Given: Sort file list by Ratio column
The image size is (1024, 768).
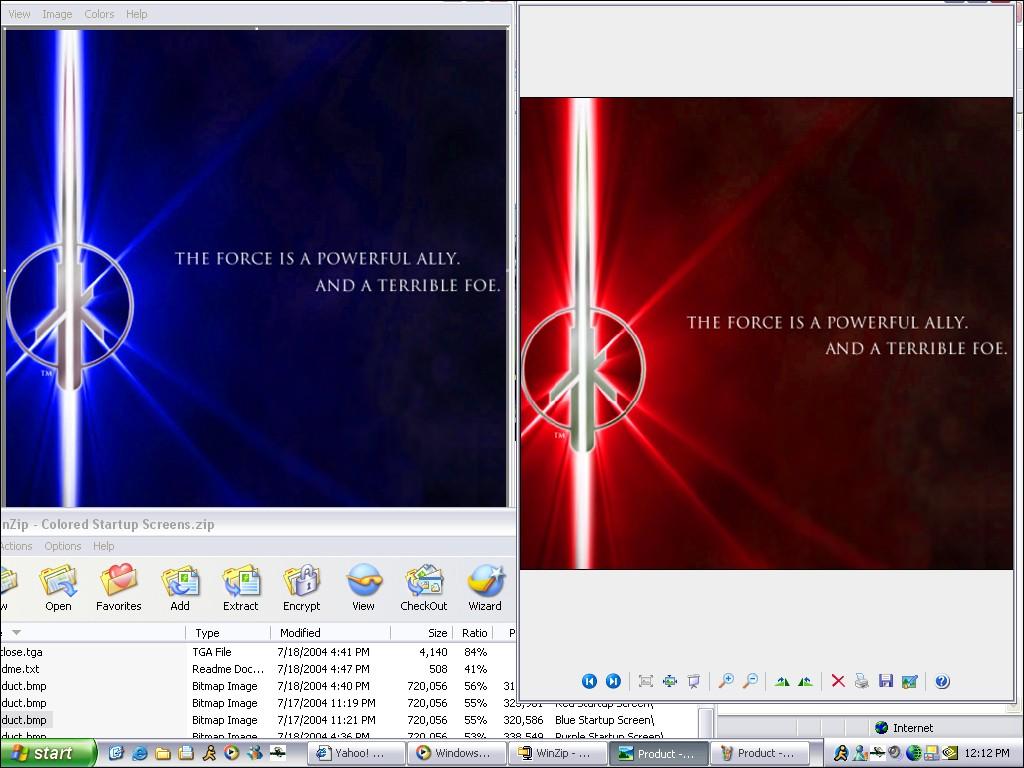Looking at the screenshot, I should tap(474, 633).
